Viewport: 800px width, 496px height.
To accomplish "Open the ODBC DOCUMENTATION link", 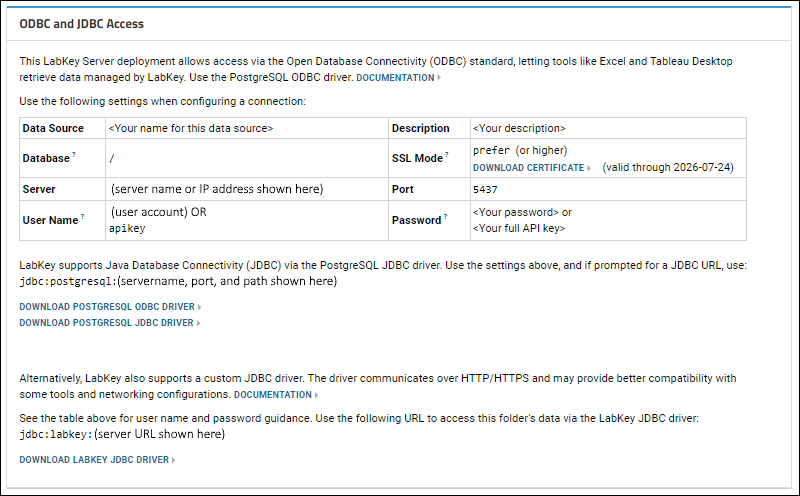I will coord(395,78).
